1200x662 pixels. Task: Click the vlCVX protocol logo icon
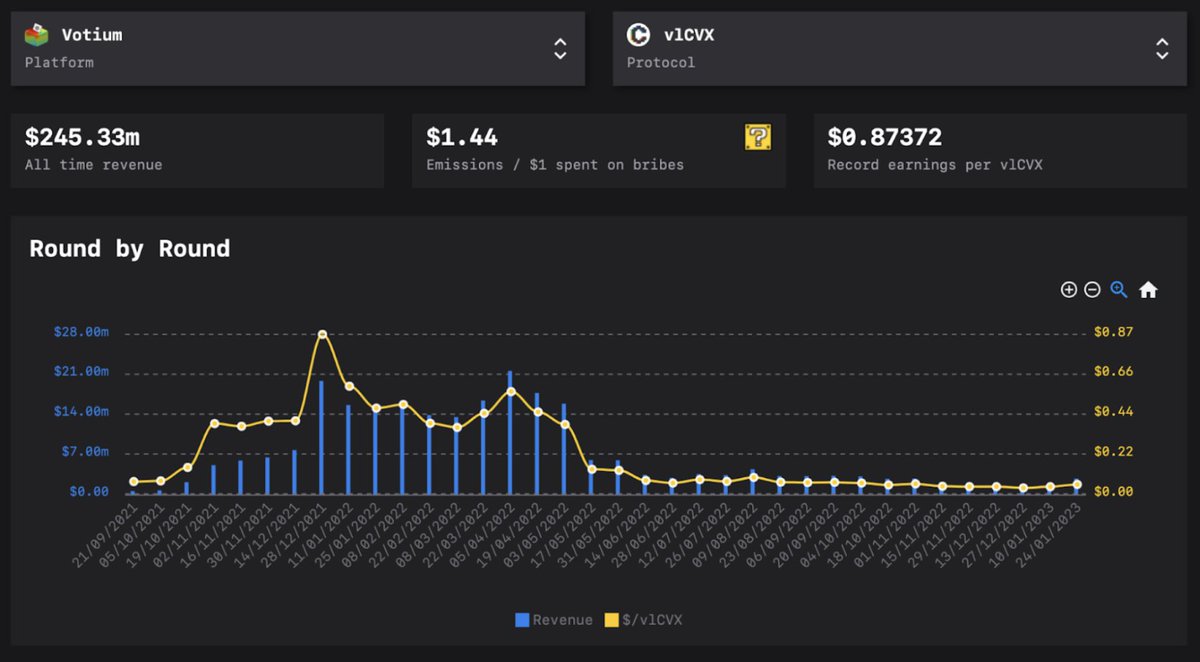pos(638,35)
